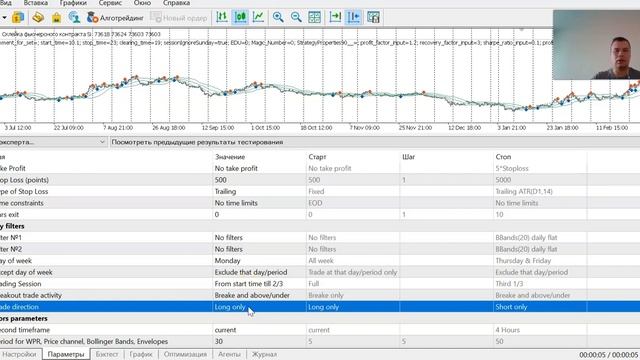
Task: Click the last toolbar icon with lock
Action: (373, 17)
